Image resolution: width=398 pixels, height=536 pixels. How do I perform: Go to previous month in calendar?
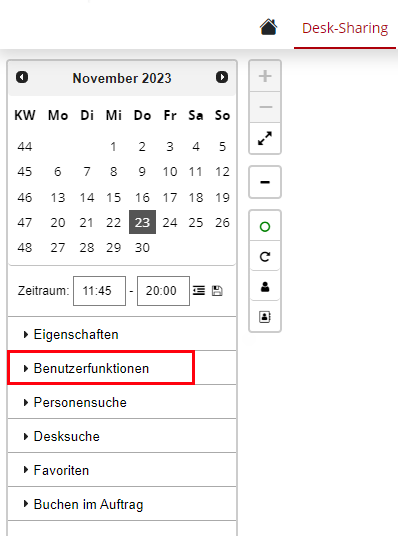point(22,77)
